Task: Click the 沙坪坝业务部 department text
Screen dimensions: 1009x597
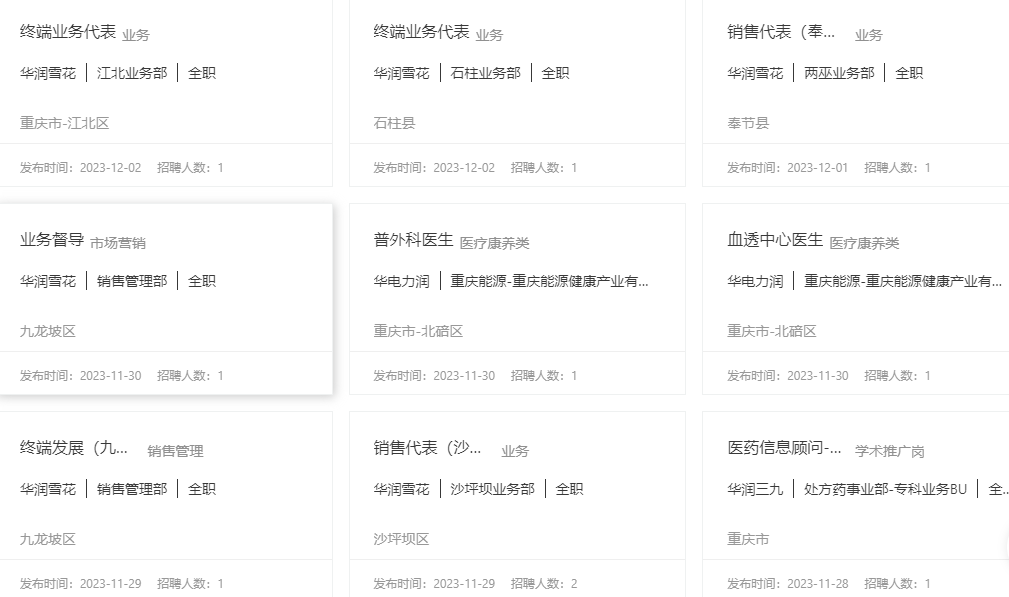Action: point(493,490)
